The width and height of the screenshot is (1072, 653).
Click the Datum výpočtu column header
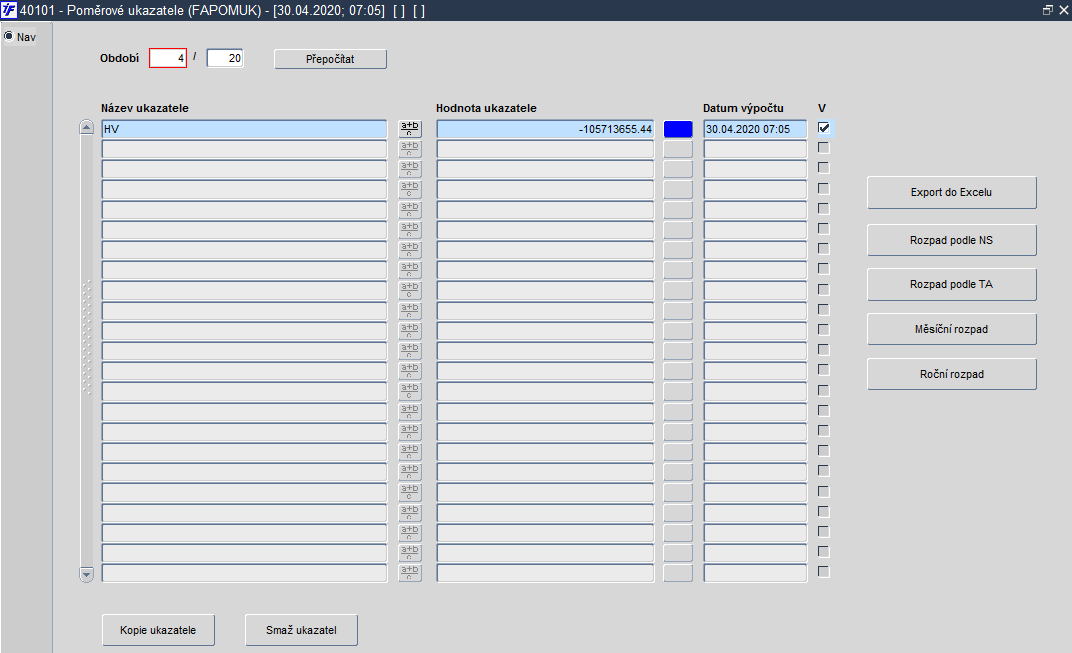click(x=743, y=108)
